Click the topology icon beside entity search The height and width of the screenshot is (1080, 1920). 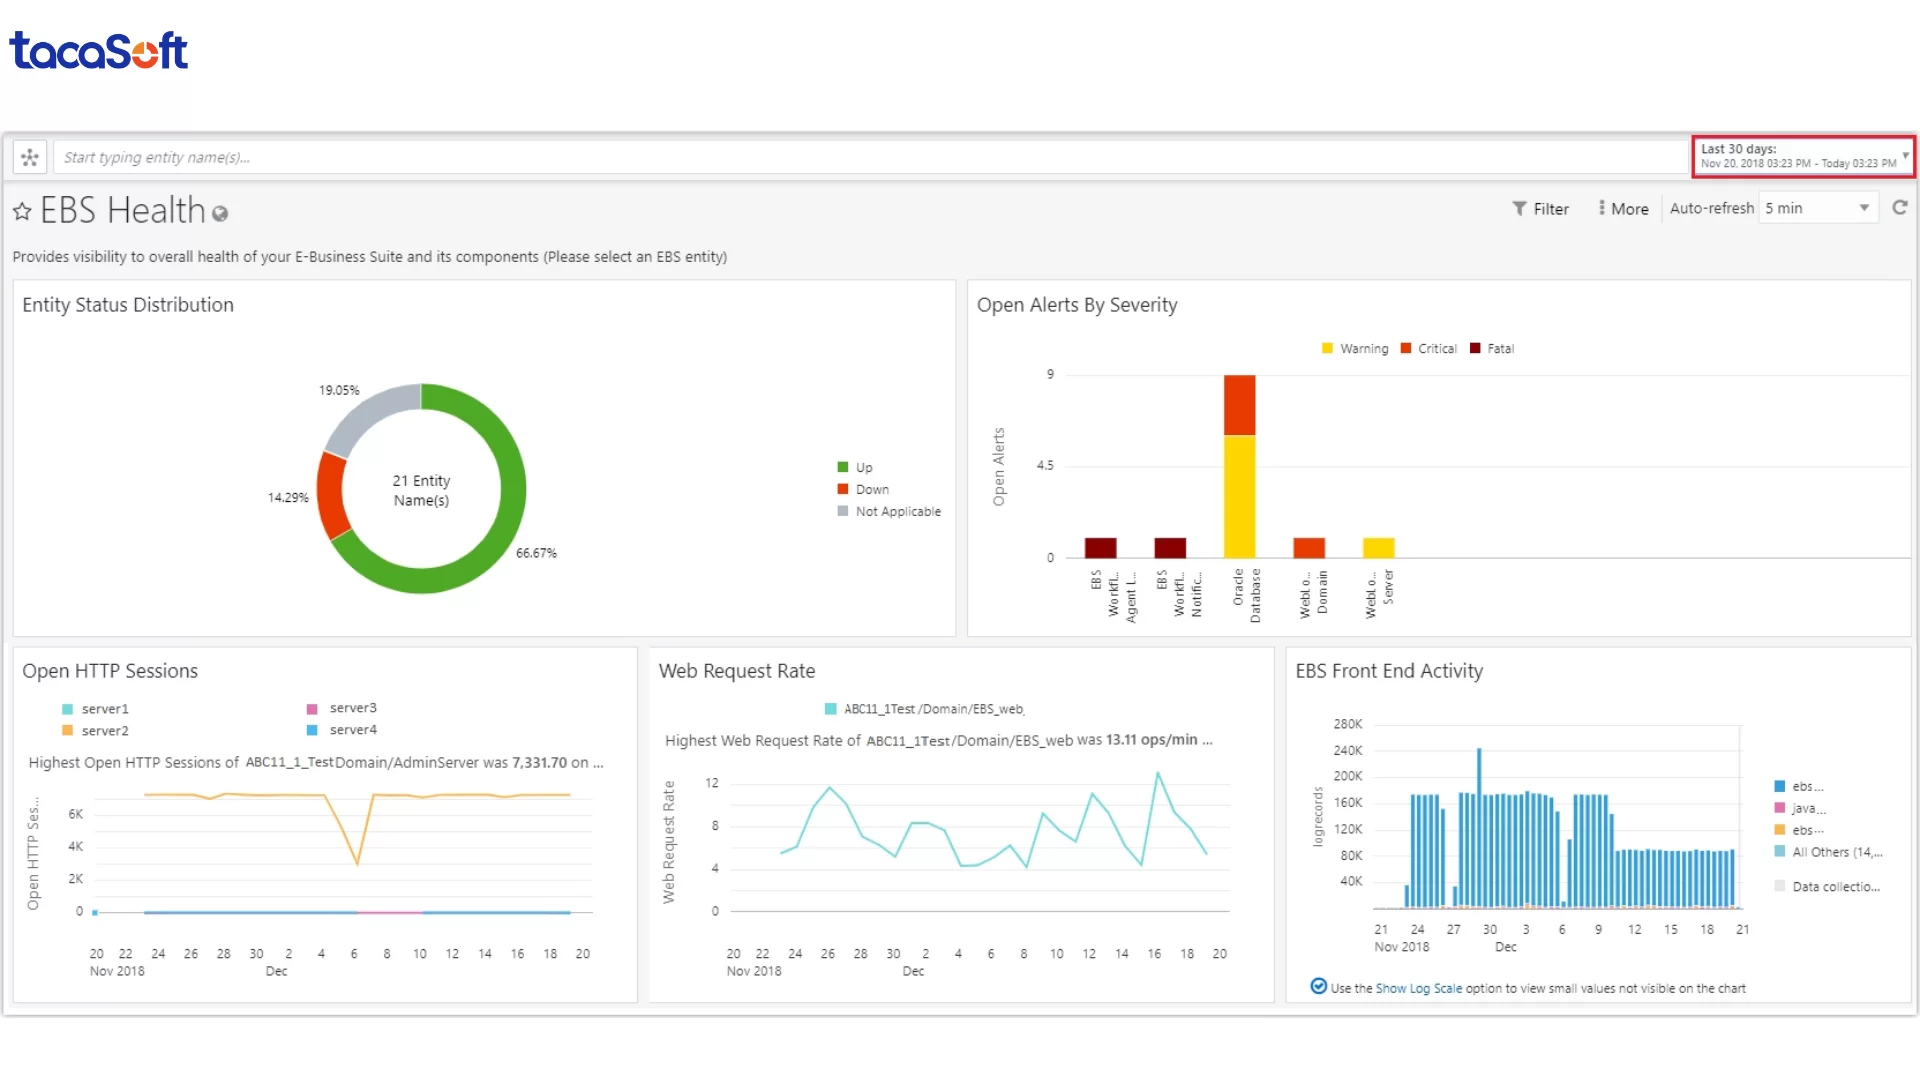[30, 157]
